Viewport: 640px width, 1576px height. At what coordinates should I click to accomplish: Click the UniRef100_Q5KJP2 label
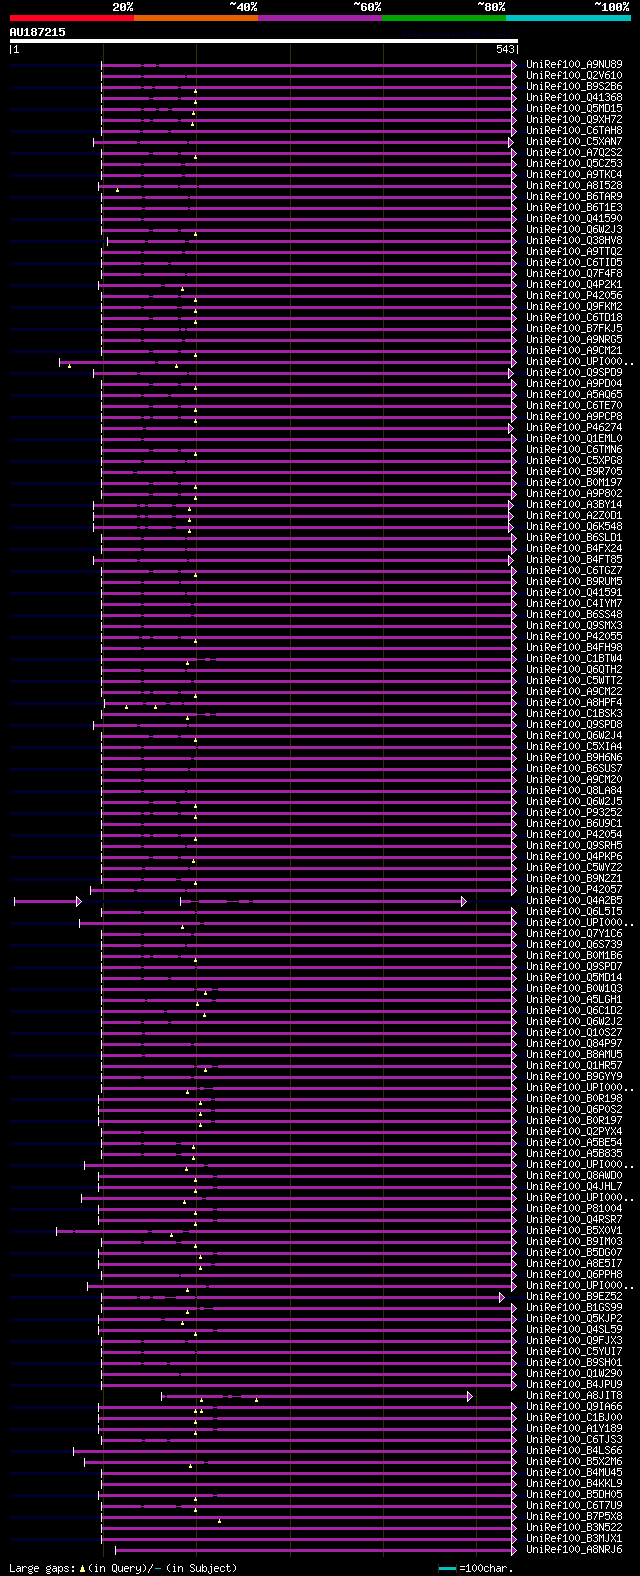(x=574, y=1319)
